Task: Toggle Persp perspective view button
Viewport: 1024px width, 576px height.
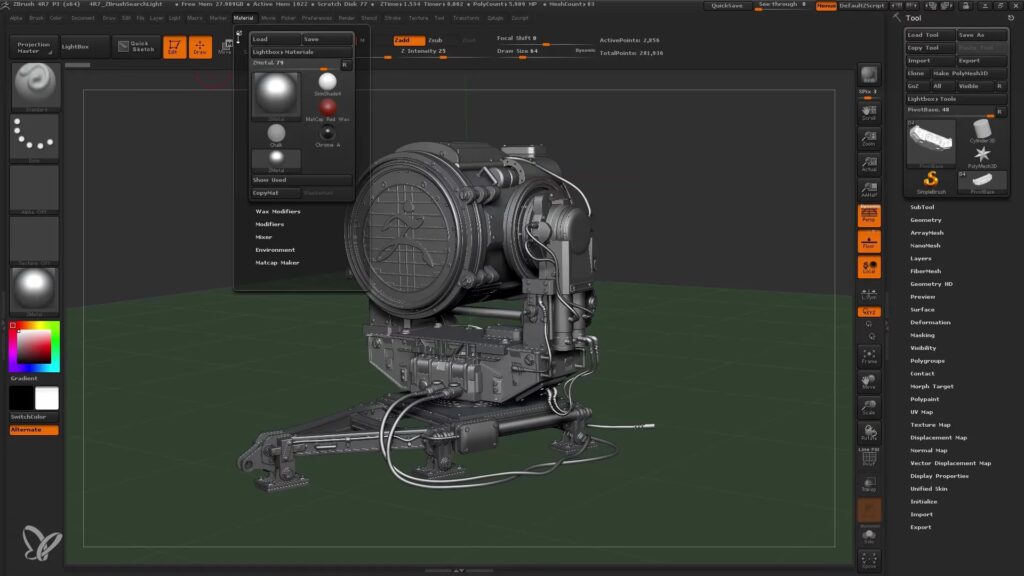Action: click(x=869, y=214)
